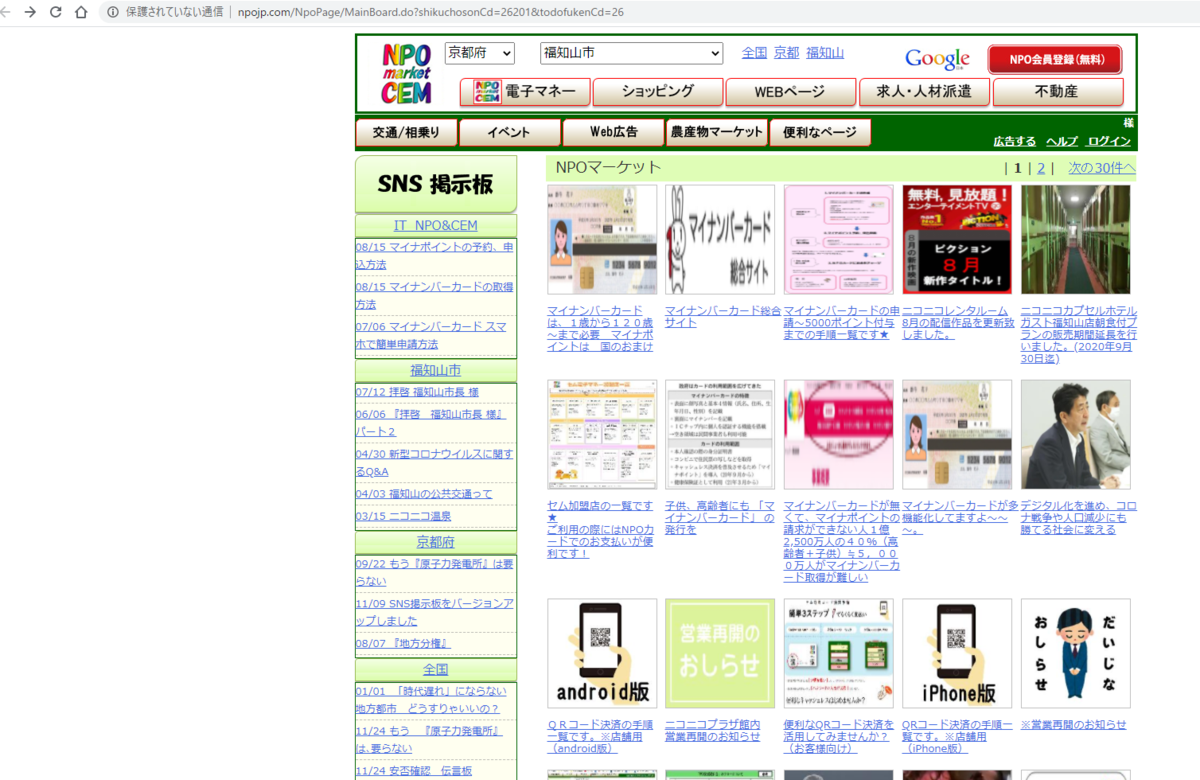Open the 全国 sidebar section link

(x=436, y=669)
